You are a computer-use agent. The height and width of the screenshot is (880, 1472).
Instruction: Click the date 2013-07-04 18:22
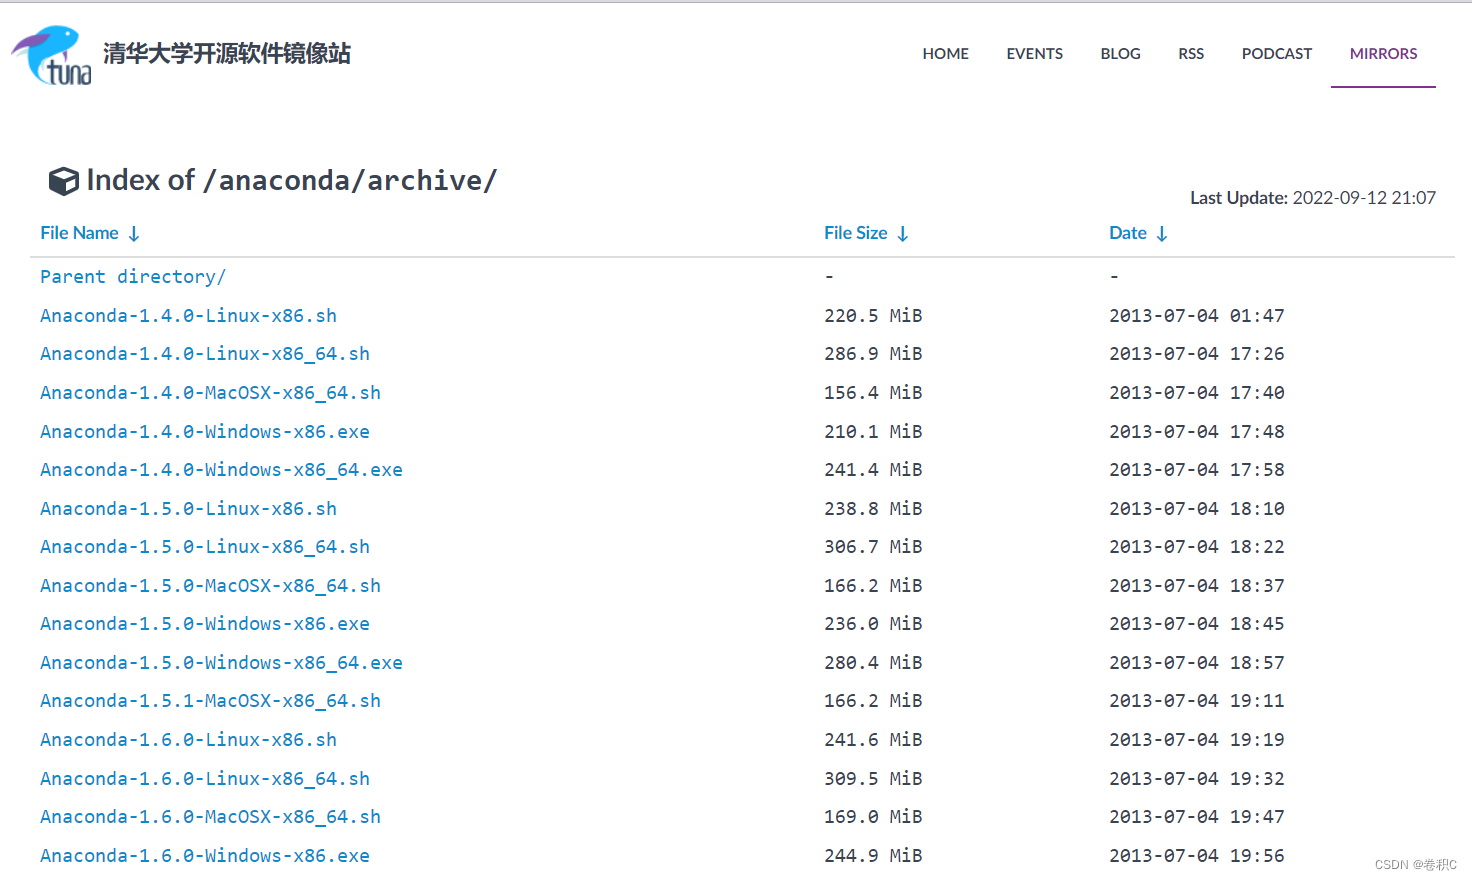click(x=1197, y=547)
